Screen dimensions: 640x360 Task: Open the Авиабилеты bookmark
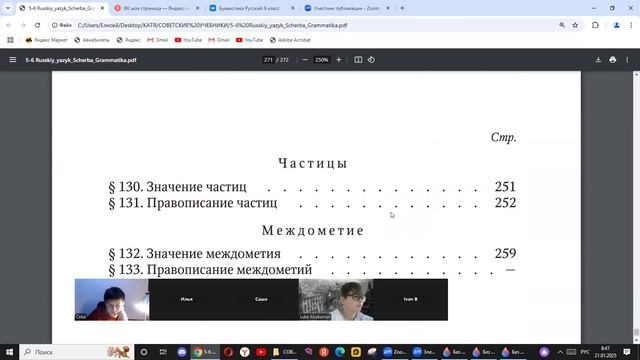(92, 40)
